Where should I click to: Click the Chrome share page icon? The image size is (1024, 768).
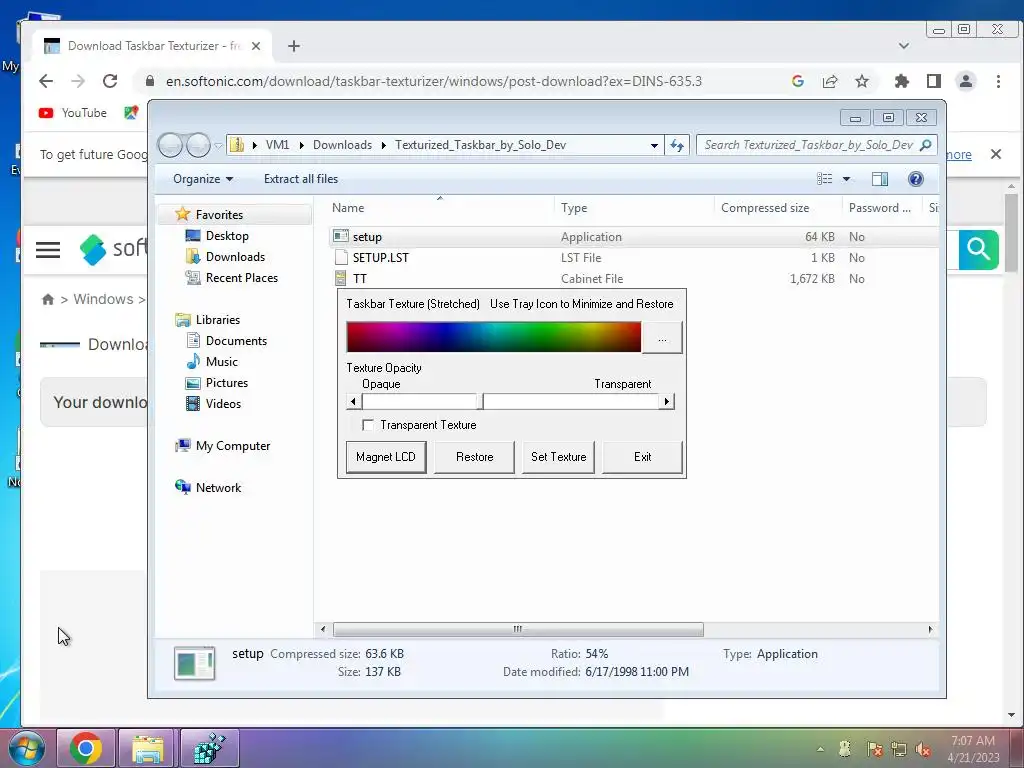[830, 81]
